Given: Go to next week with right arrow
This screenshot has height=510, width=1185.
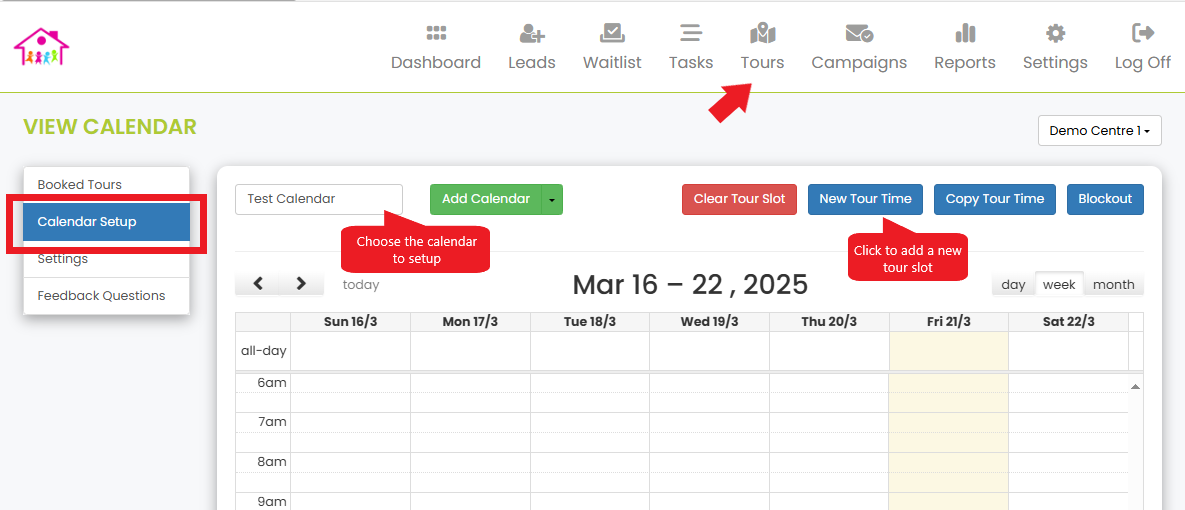Looking at the screenshot, I should (302, 284).
